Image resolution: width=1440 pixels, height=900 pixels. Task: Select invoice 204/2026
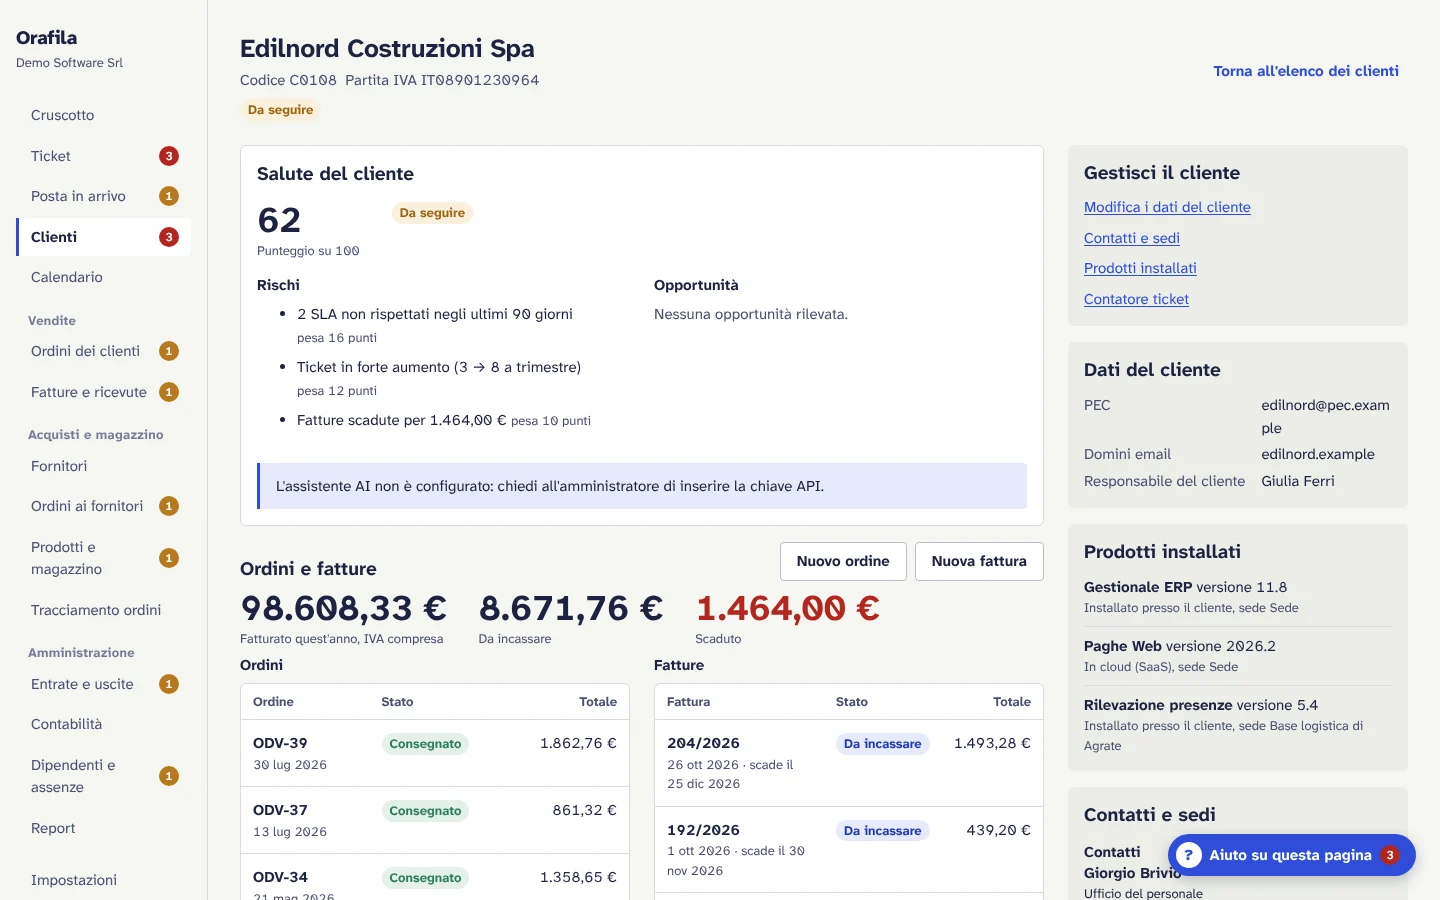pos(703,743)
